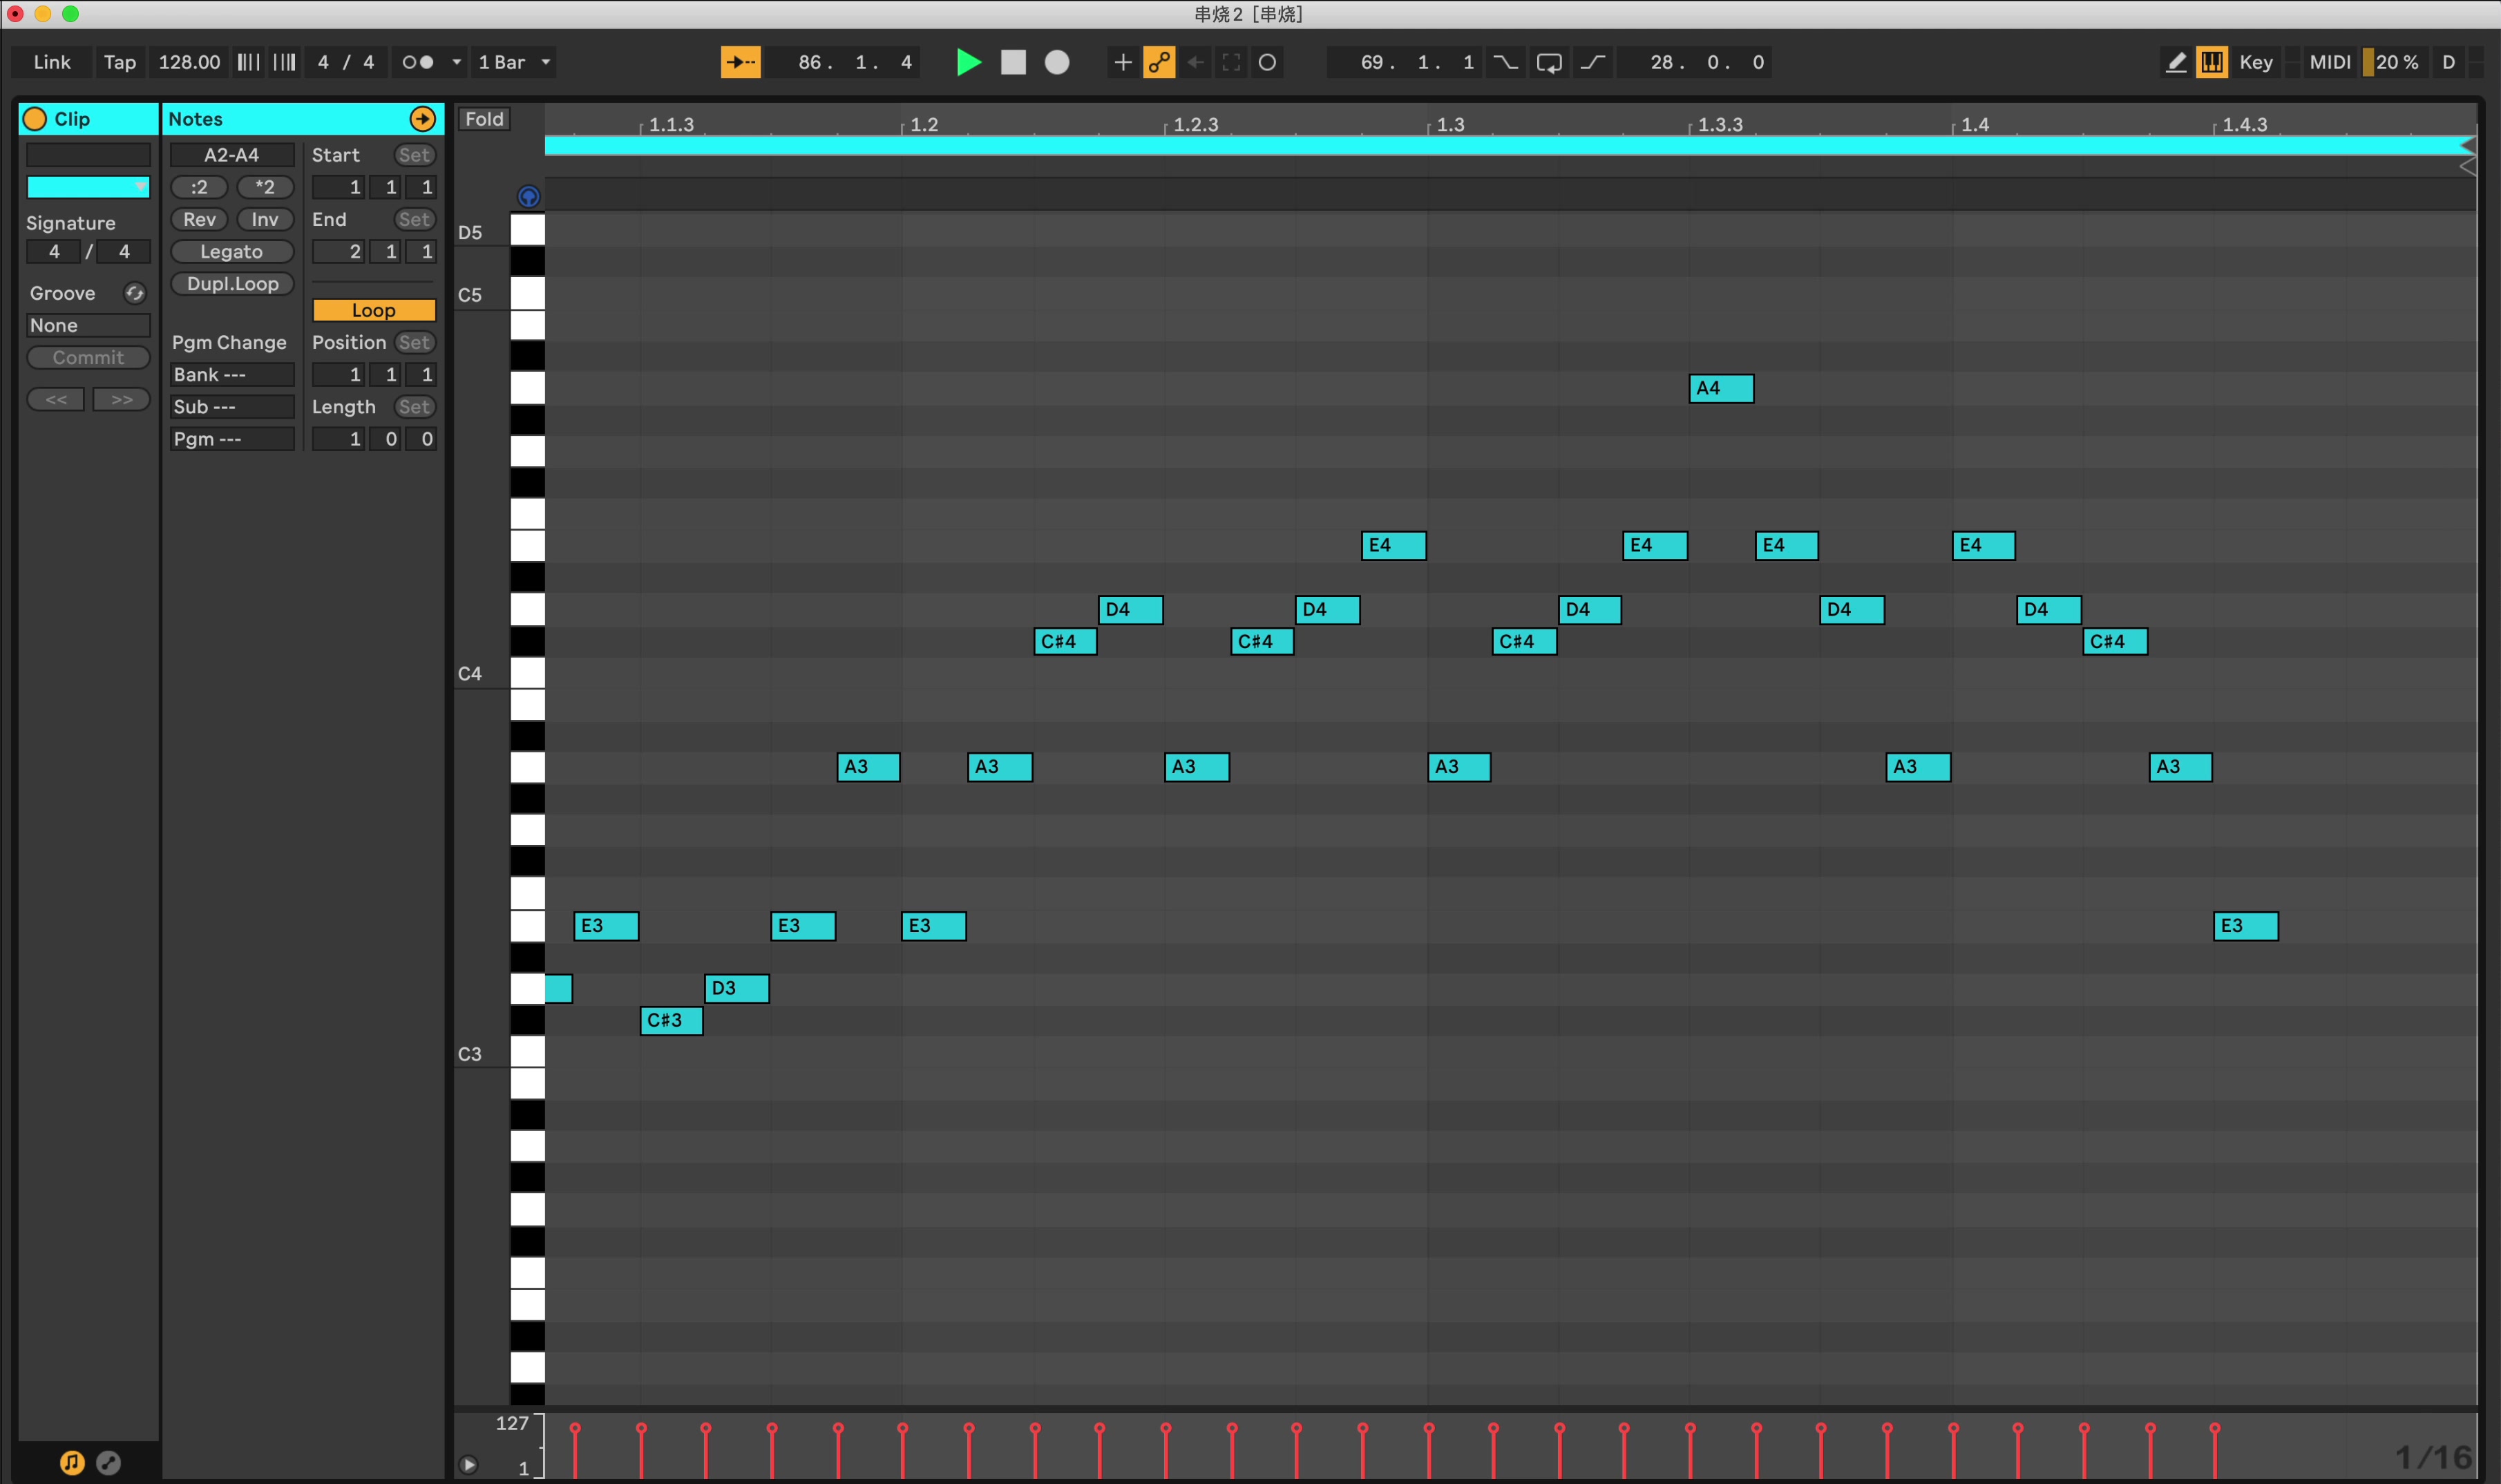Click the 20 % CPU load meter
Screen dimensions: 2501x1484
pos(2395,62)
